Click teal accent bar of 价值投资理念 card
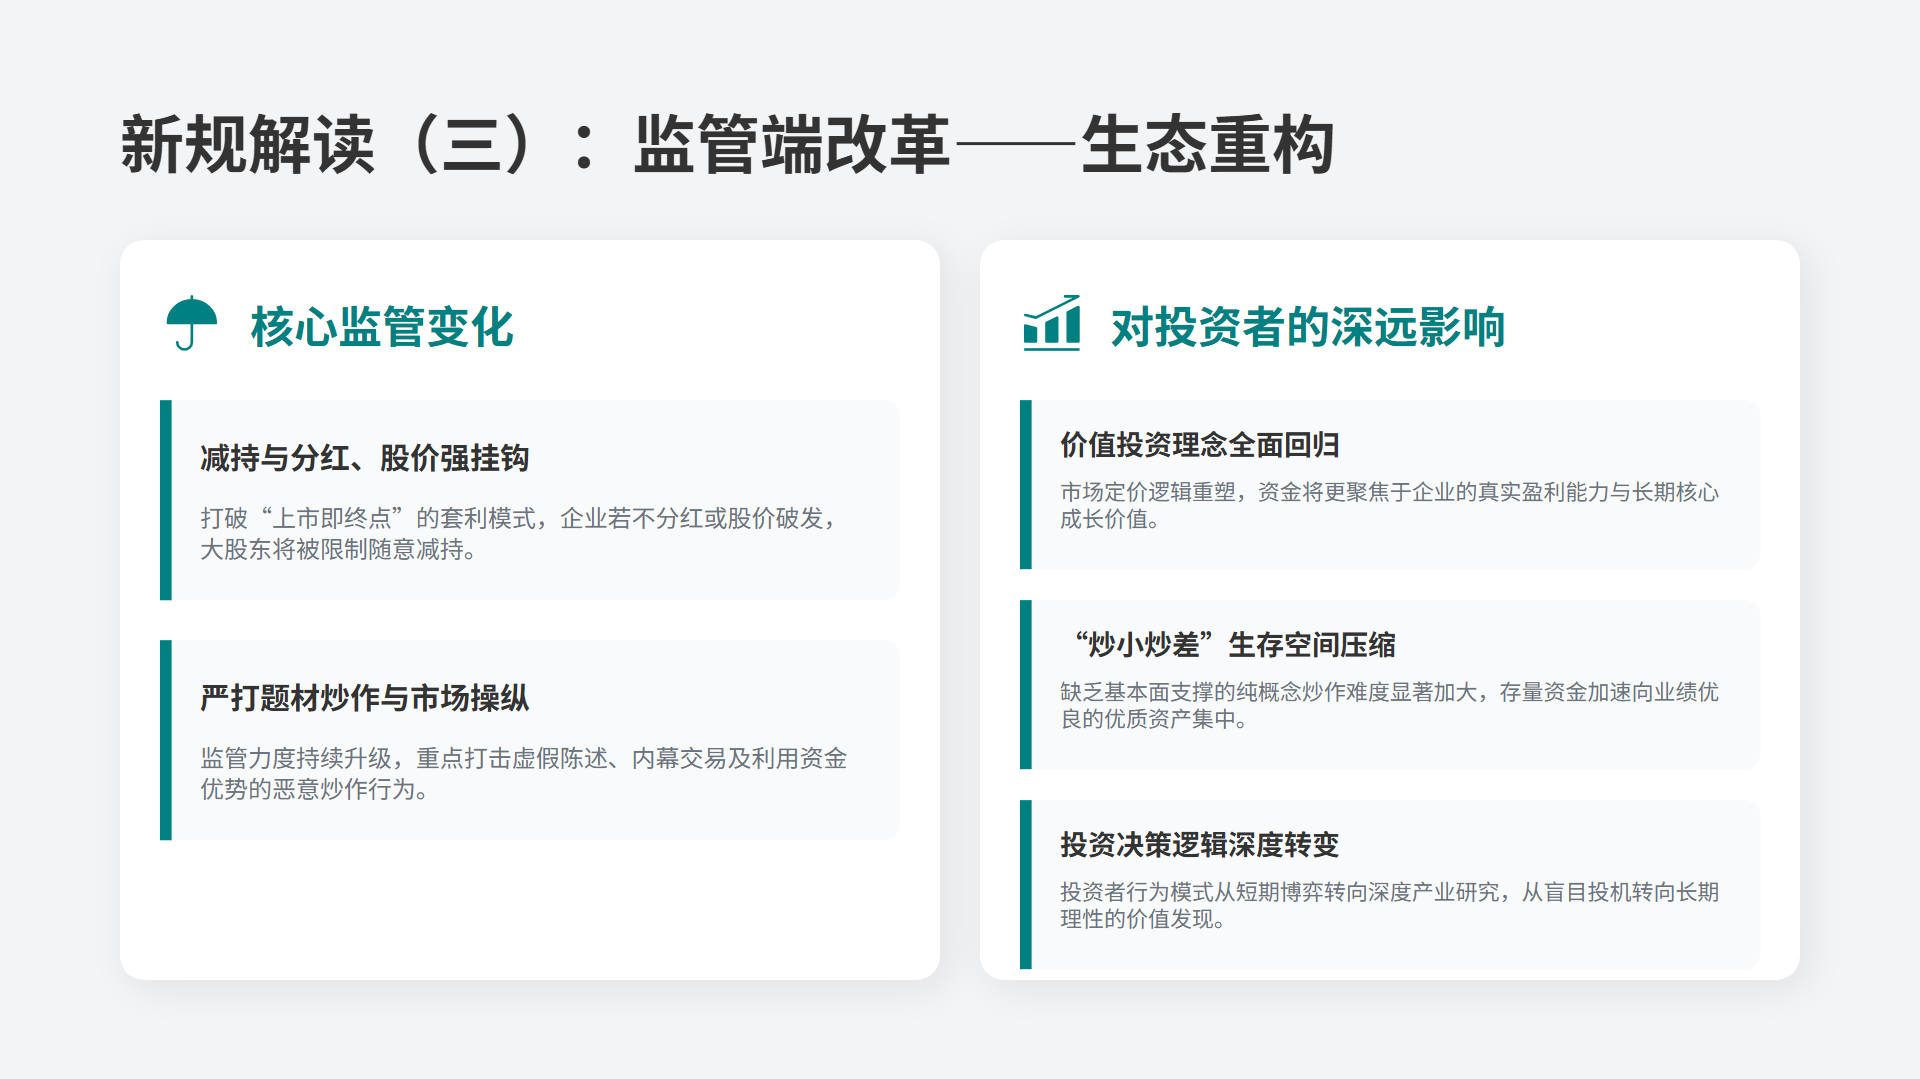The width and height of the screenshot is (1920, 1079). pos(1026,485)
